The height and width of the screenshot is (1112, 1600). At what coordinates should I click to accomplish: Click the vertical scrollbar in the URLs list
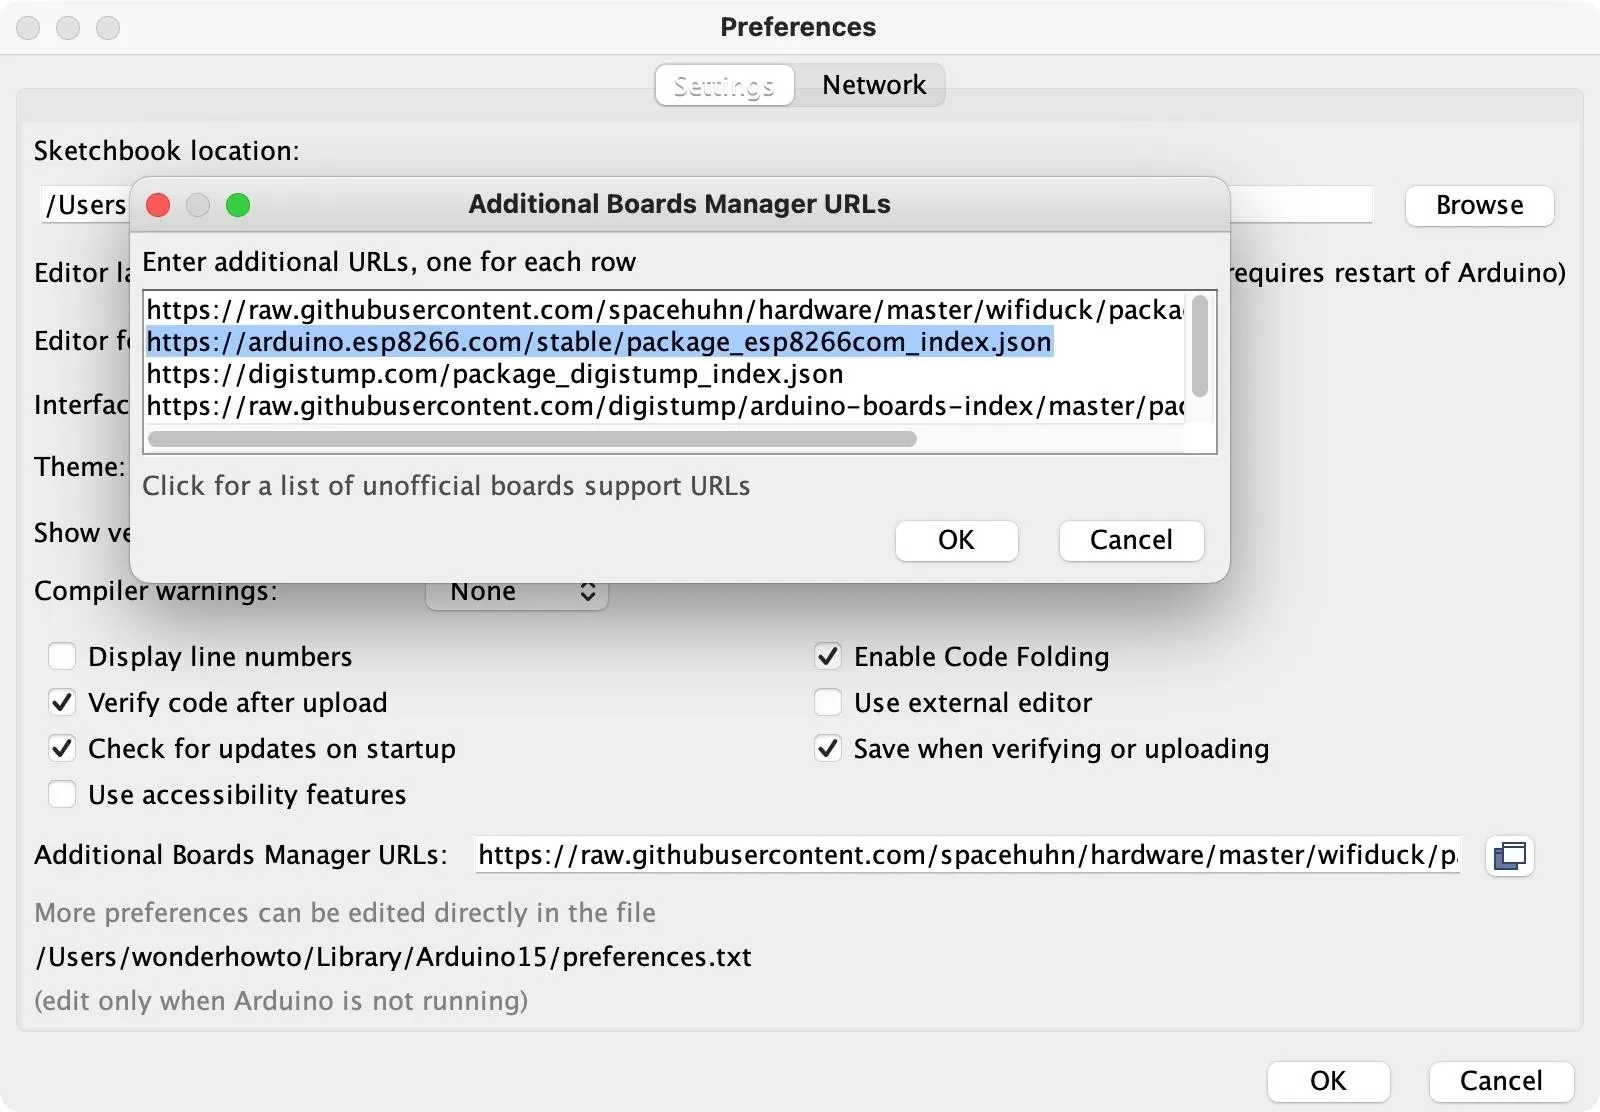point(1200,346)
